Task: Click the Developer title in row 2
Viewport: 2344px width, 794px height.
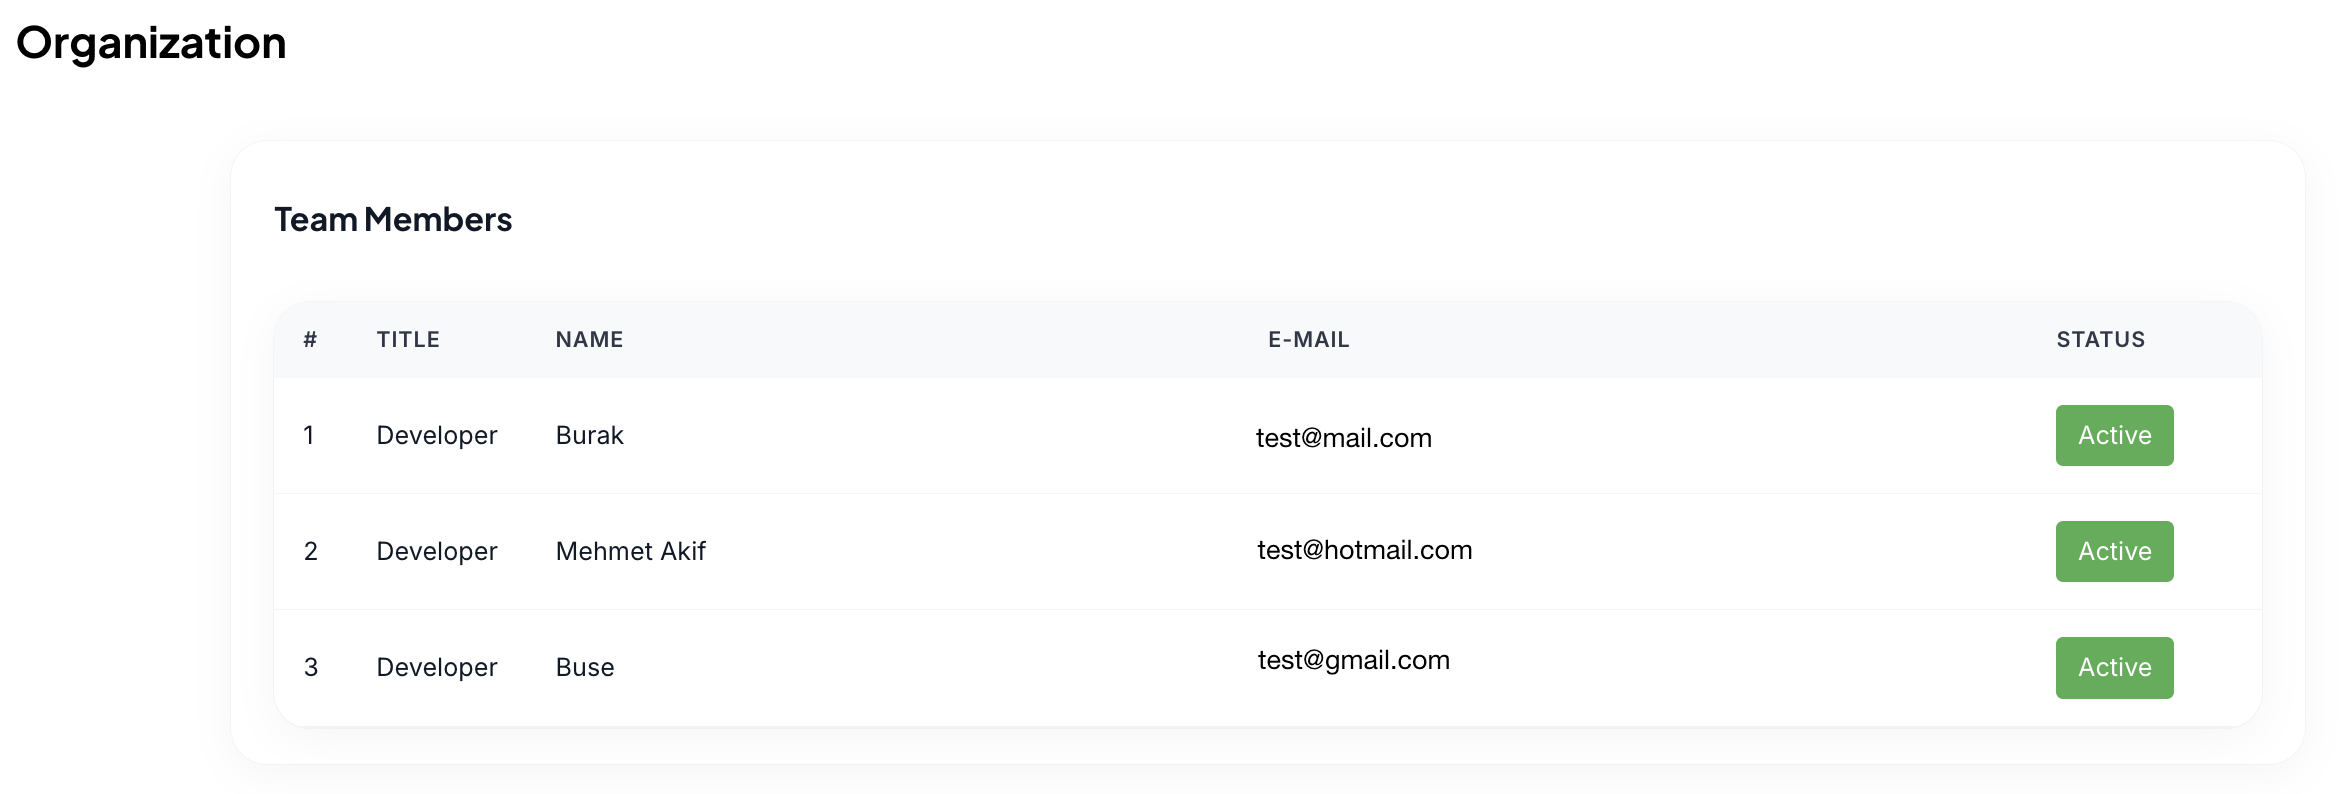Action: [436, 551]
